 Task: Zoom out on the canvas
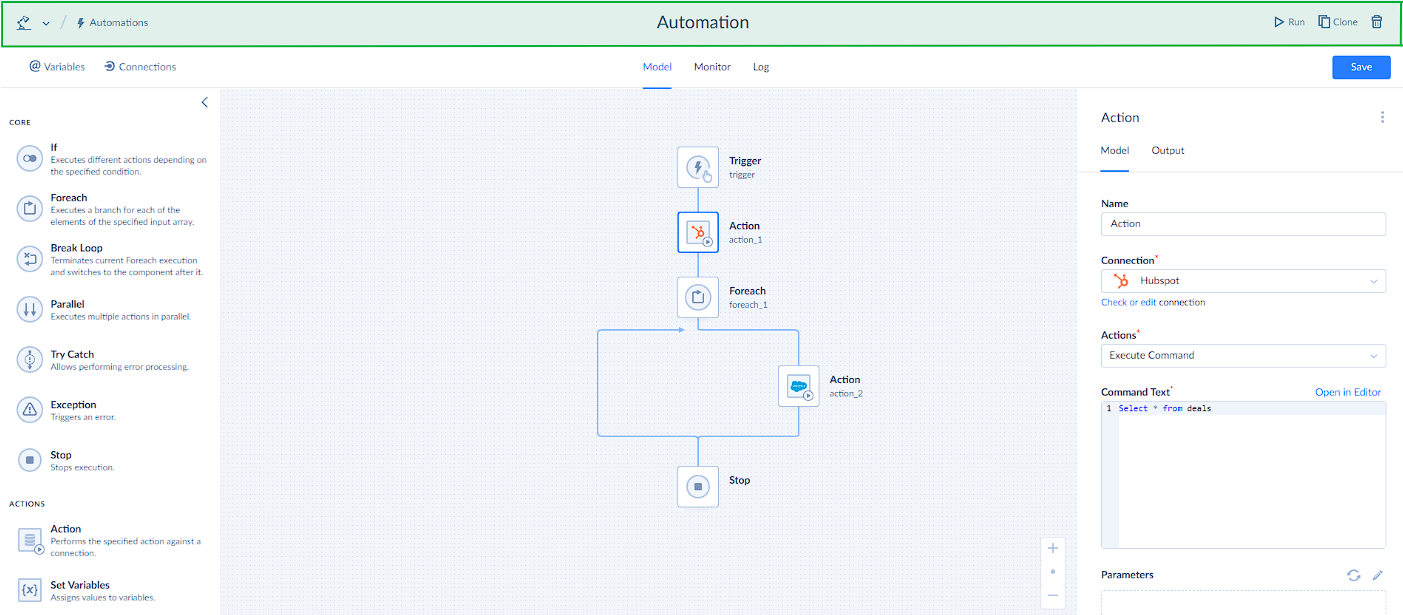coord(1053,596)
